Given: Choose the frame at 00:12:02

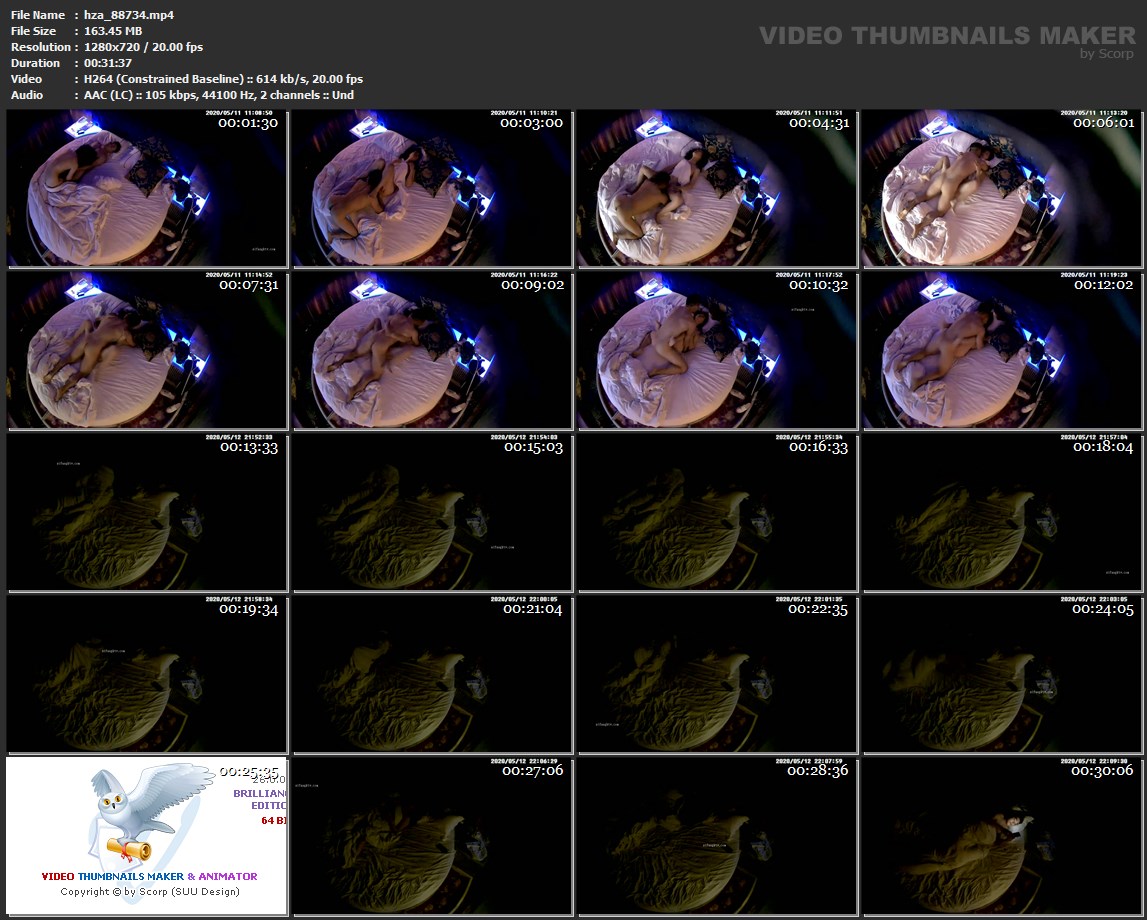Looking at the screenshot, I should (x=1003, y=350).
